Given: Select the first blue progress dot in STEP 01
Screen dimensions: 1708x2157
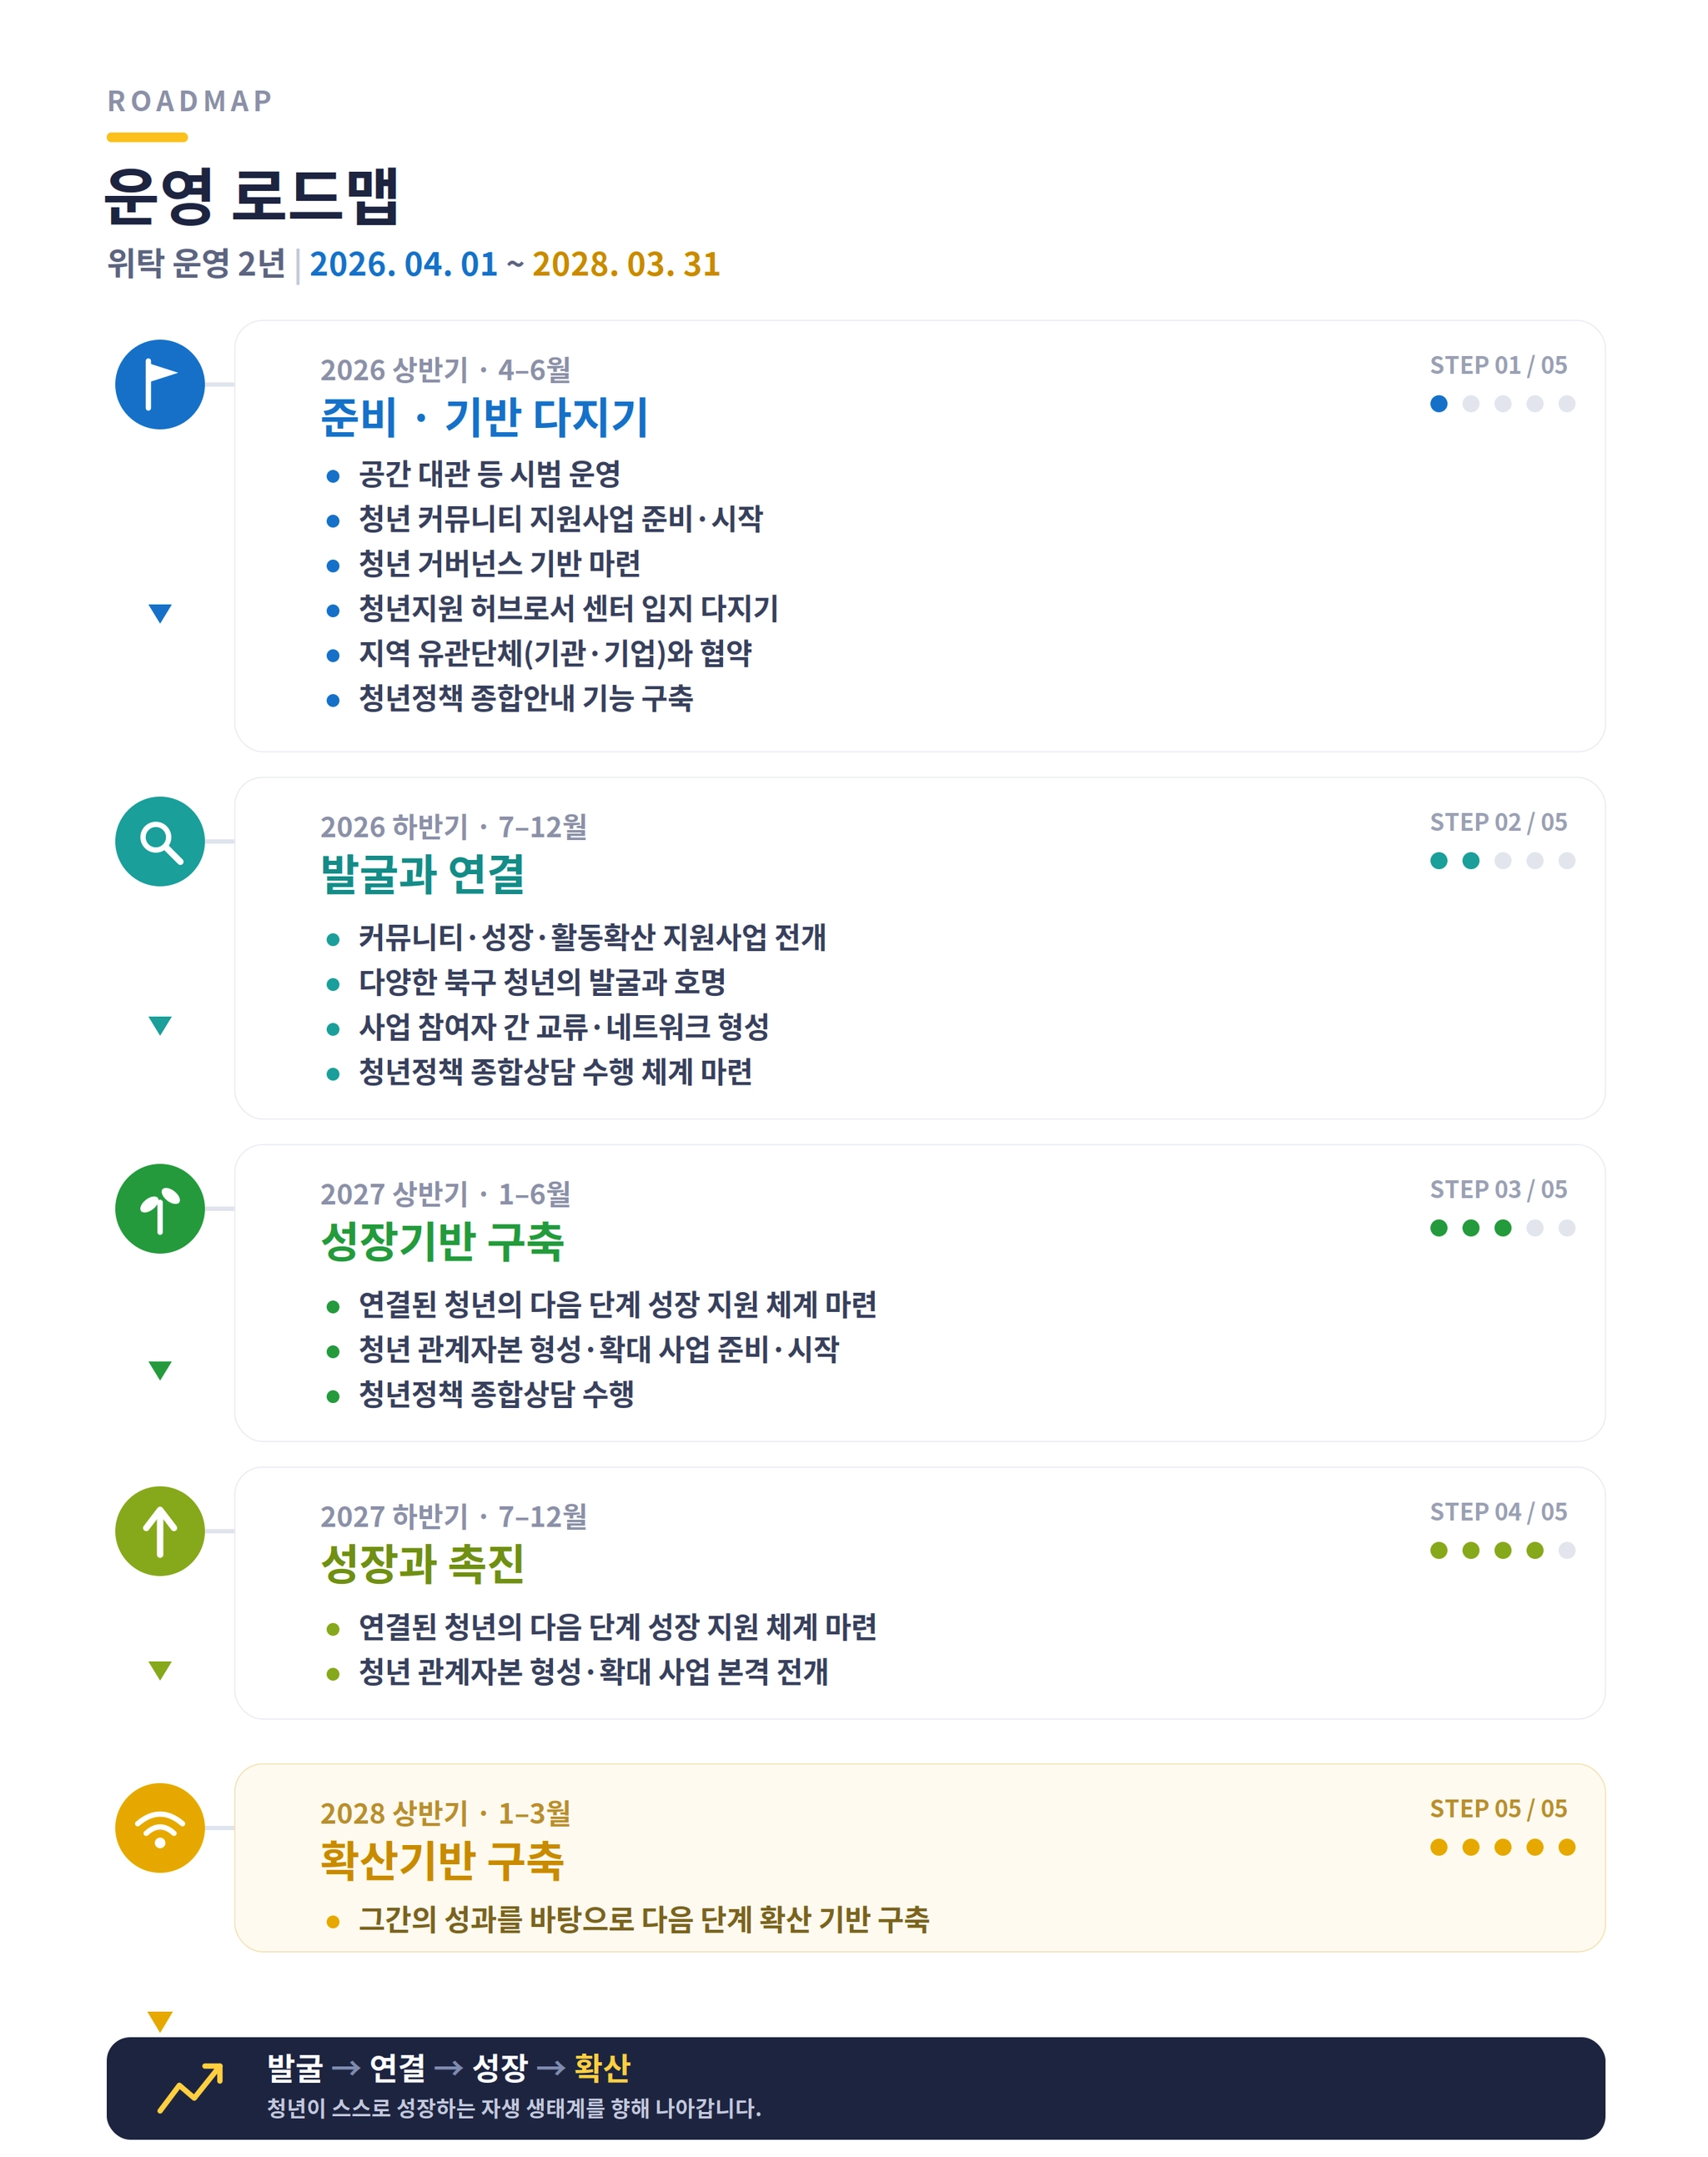Looking at the screenshot, I should [x=1439, y=404].
